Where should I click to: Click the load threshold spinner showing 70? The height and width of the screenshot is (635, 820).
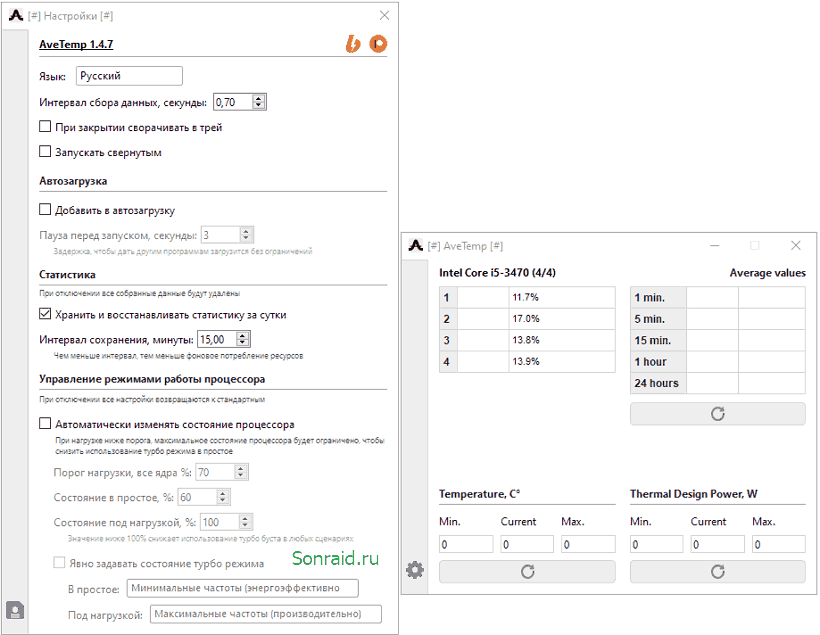(222, 472)
